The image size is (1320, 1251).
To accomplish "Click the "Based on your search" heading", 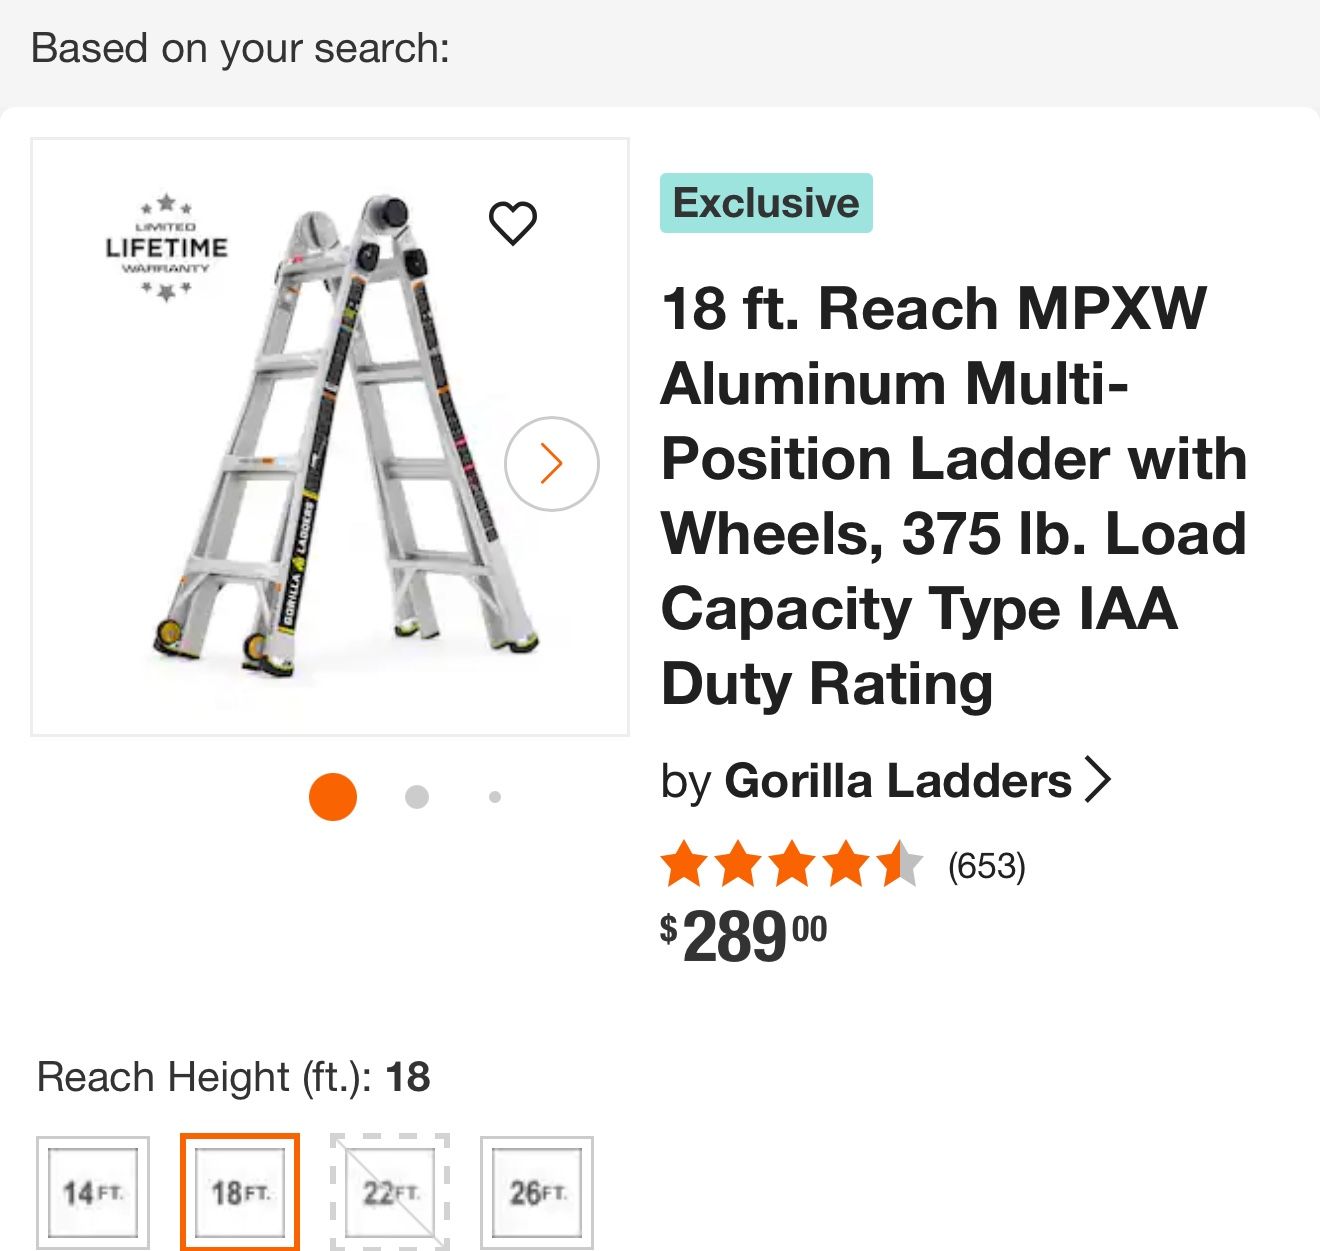I will coord(241,48).
